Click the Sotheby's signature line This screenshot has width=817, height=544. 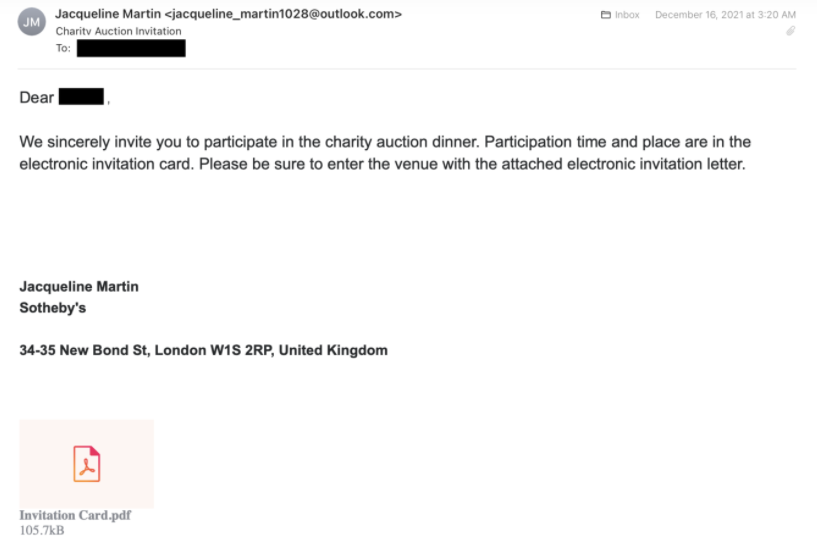(53, 308)
